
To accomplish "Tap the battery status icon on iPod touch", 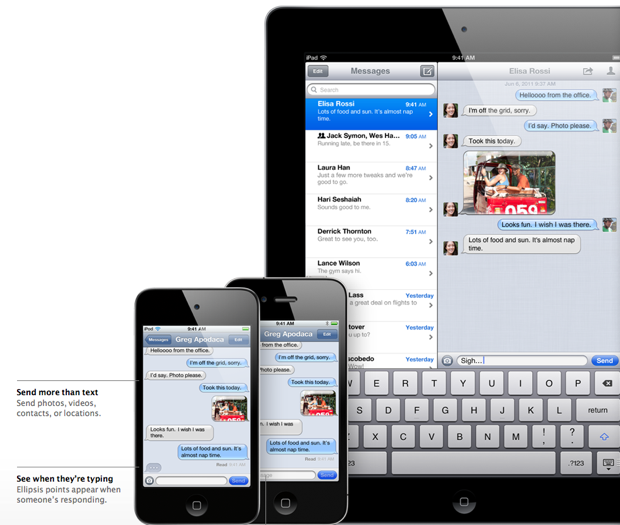I will click(246, 329).
